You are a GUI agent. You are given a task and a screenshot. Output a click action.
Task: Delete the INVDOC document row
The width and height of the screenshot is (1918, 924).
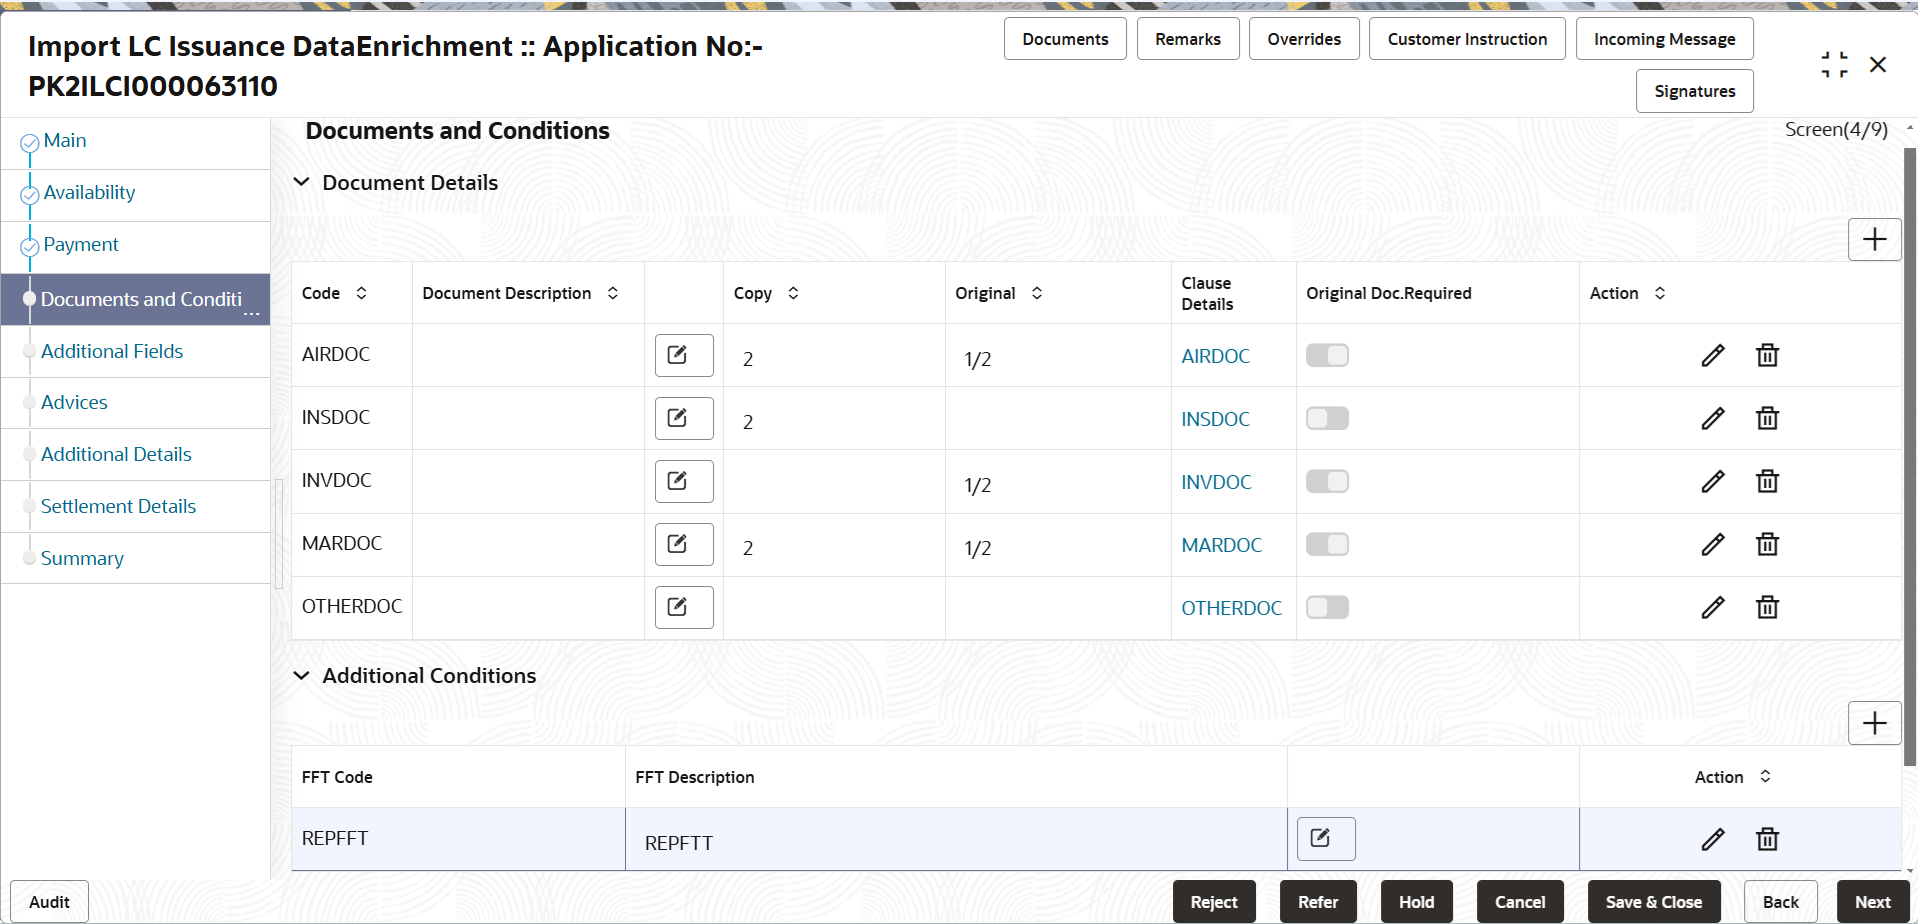(x=1768, y=481)
